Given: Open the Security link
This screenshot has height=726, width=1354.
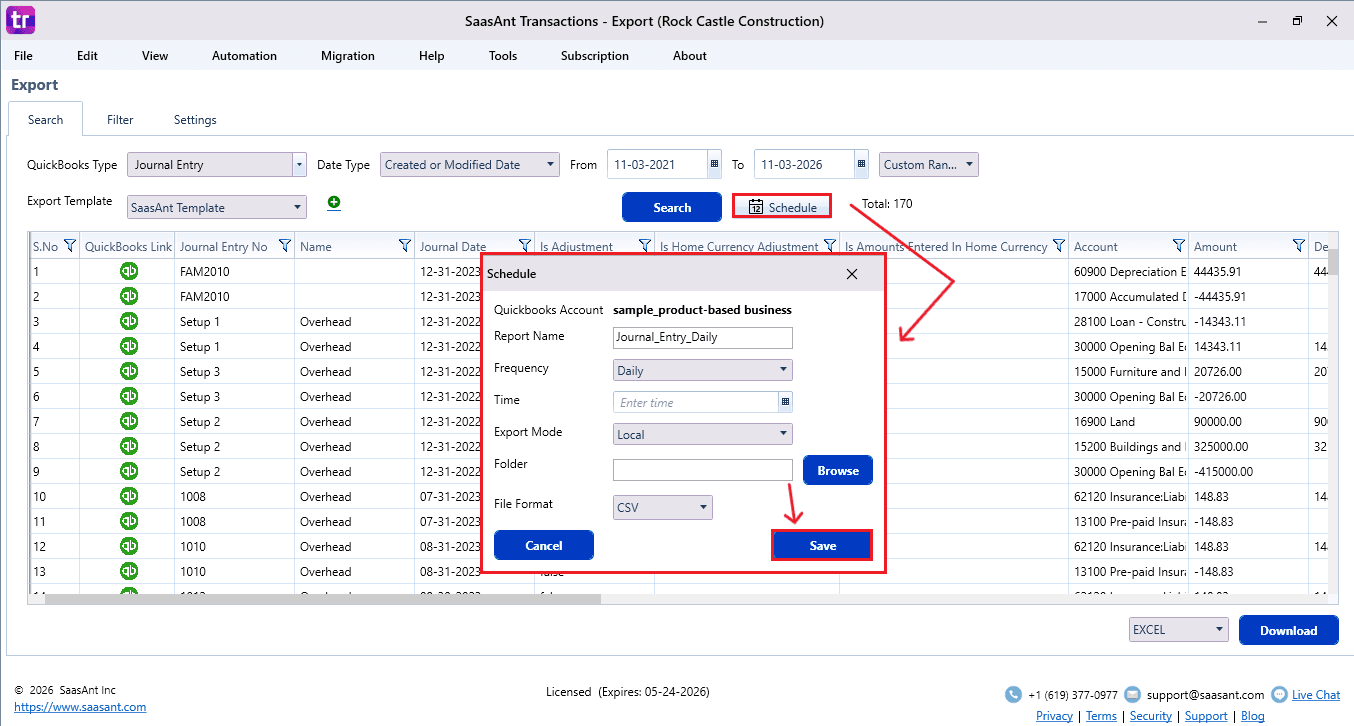Looking at the screenshot, I should tap(1151, 716).
